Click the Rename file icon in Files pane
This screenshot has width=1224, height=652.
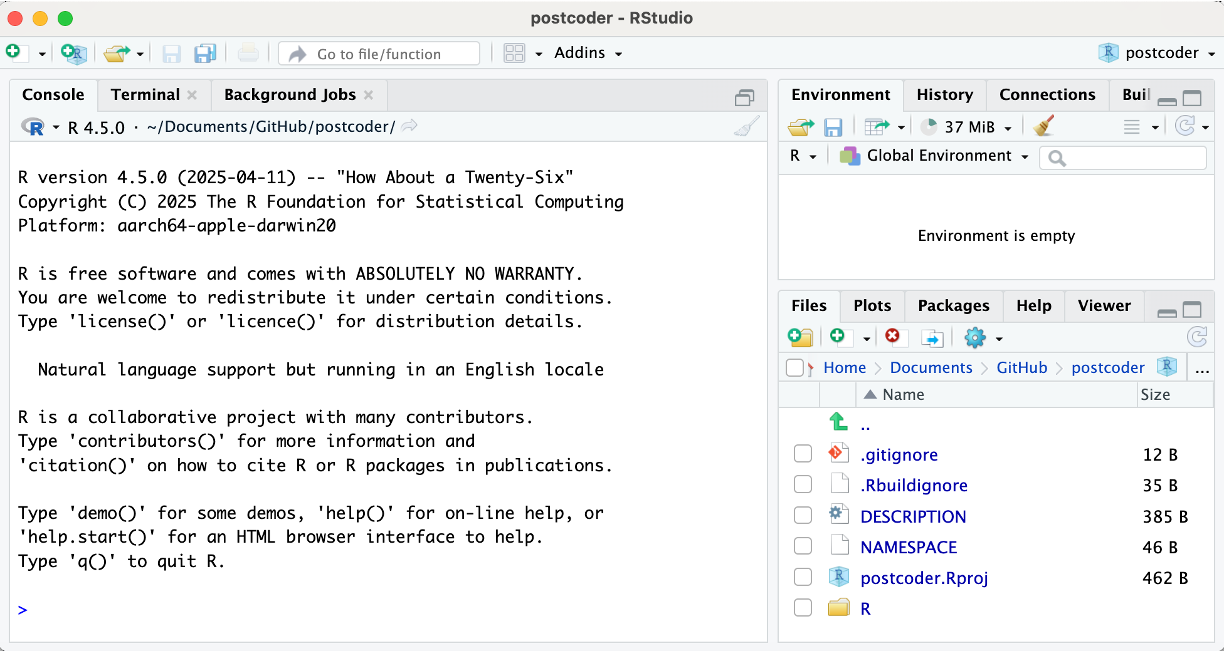[932, 338]
